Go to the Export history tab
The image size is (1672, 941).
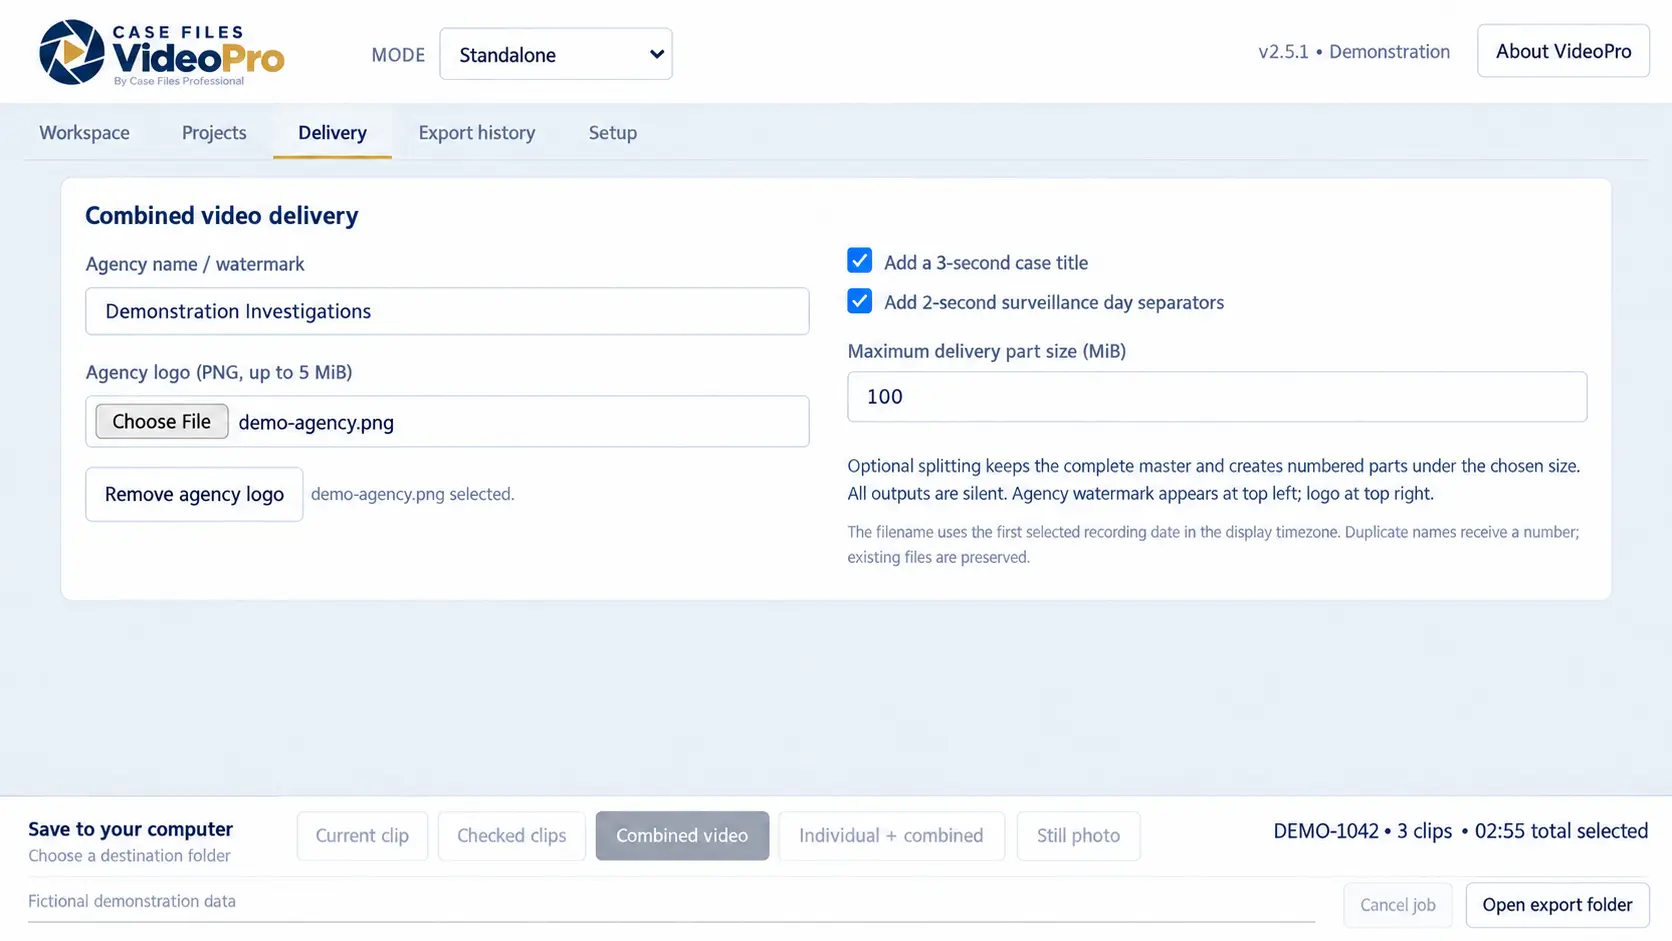[x=477, y=132]
